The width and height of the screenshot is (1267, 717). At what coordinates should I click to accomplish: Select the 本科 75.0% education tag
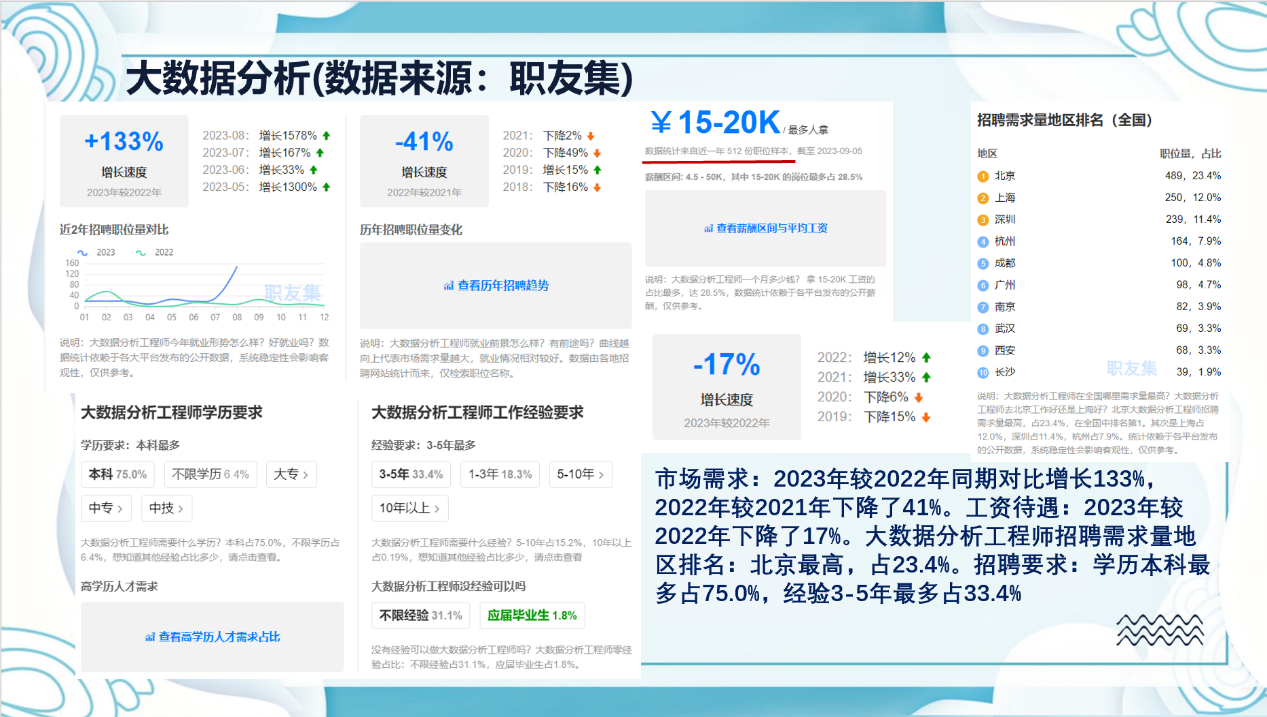118,474
